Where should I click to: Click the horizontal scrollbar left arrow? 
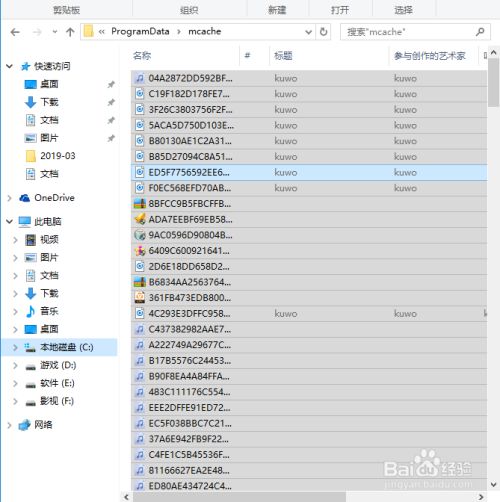click(x=127, y=497)
